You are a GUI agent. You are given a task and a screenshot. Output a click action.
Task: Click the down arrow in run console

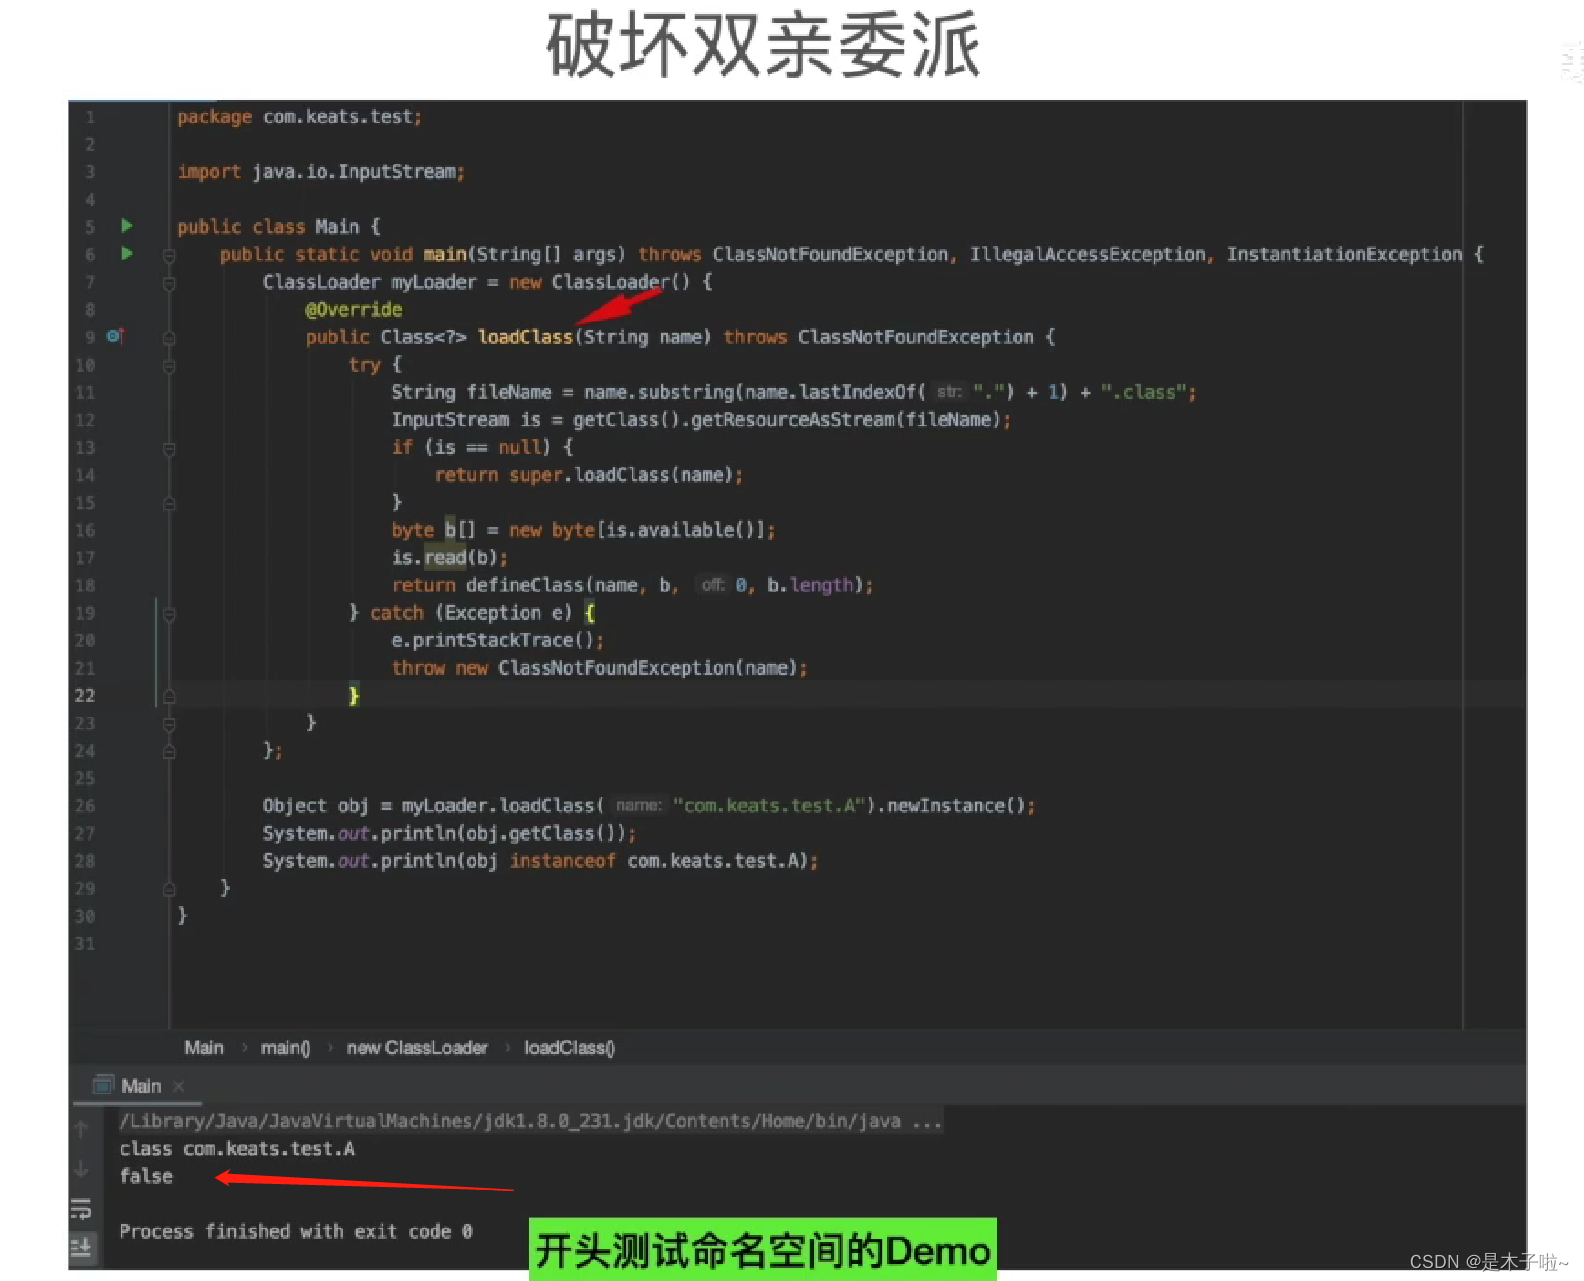point(82,1169)
